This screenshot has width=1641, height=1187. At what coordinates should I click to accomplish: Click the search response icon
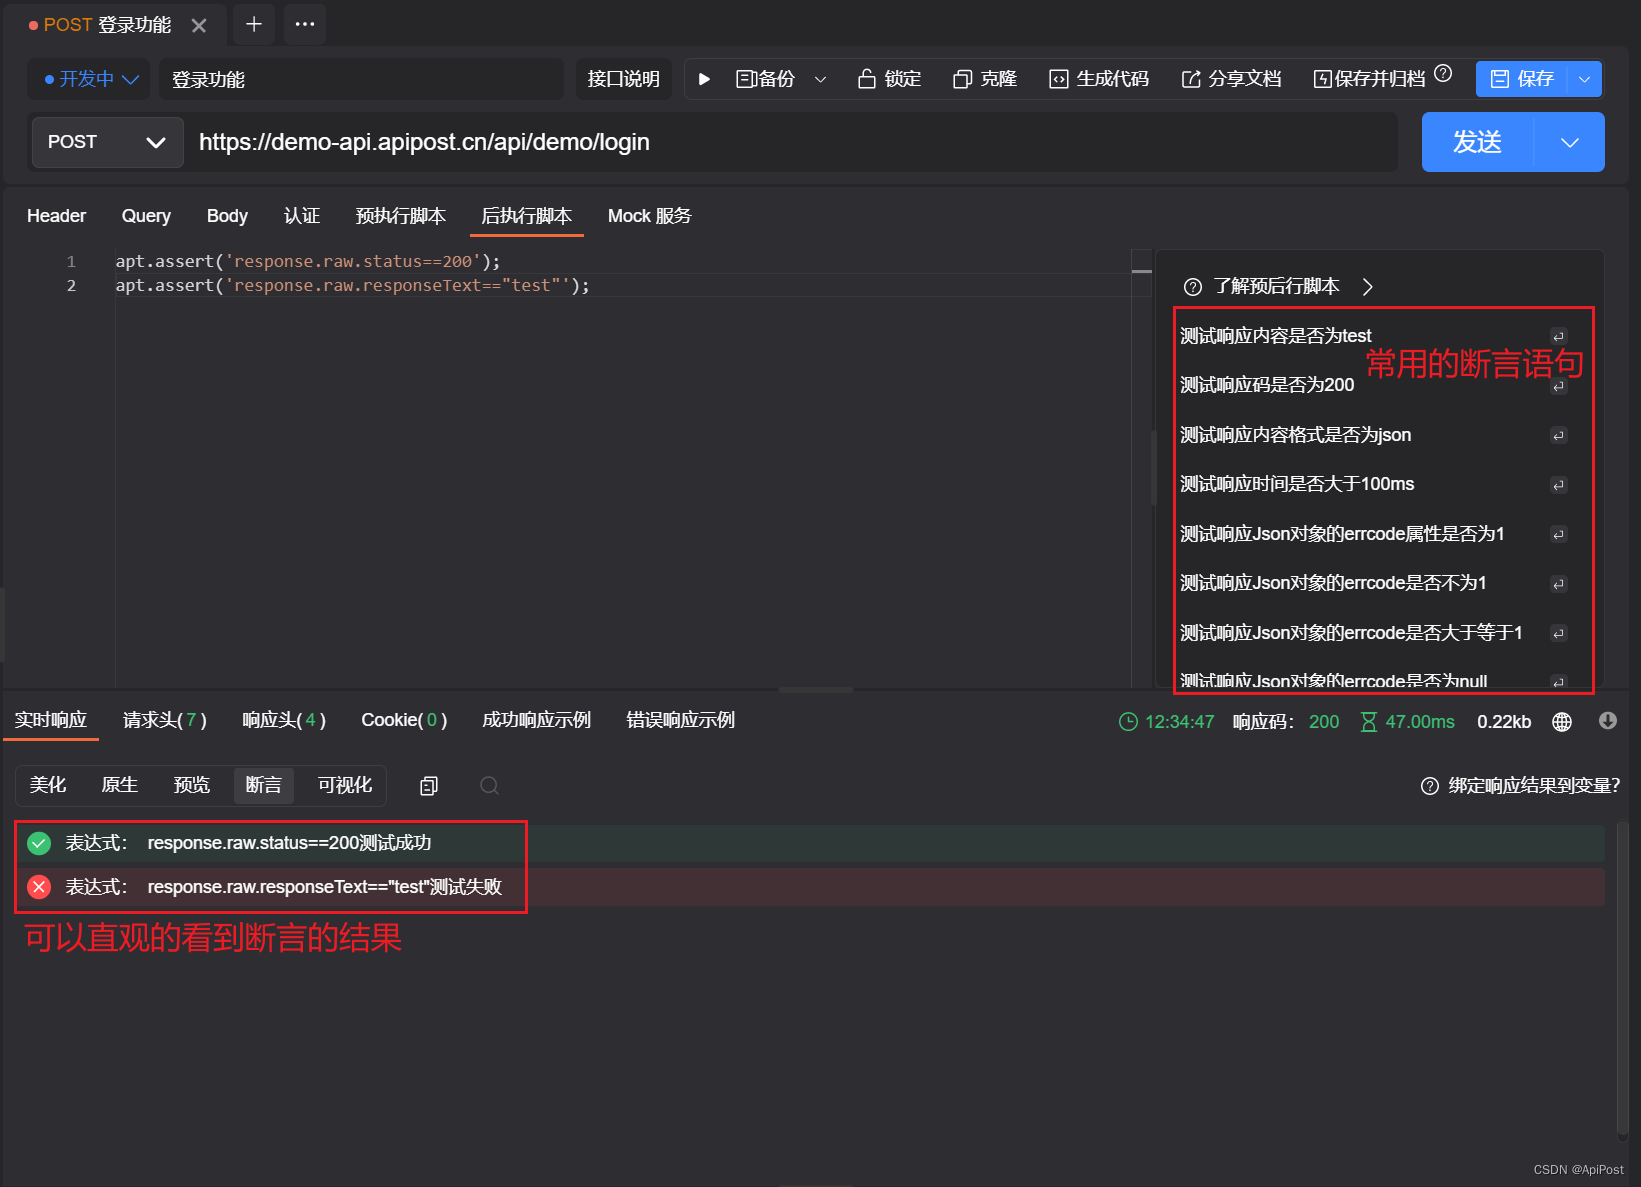(489, 786)
